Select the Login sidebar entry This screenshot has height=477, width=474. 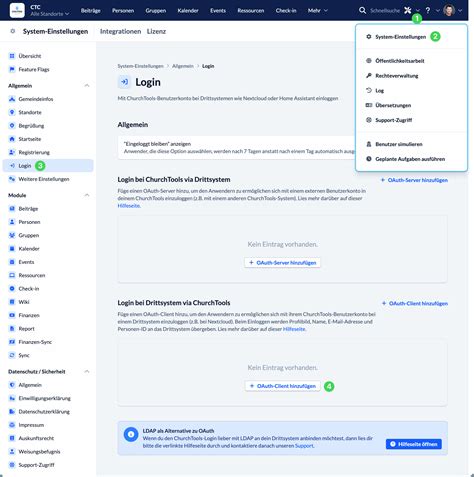tap(48, 166)
